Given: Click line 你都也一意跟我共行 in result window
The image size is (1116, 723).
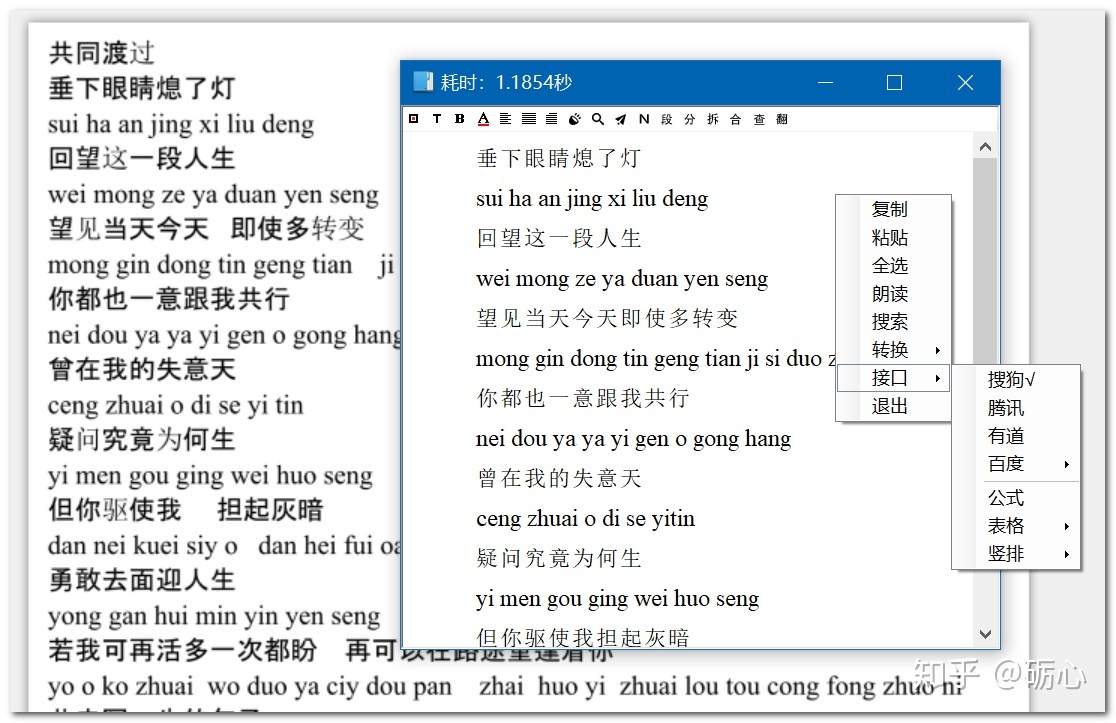Looking at the screenshot, I should pyautogui.click(x=584, y=398).
